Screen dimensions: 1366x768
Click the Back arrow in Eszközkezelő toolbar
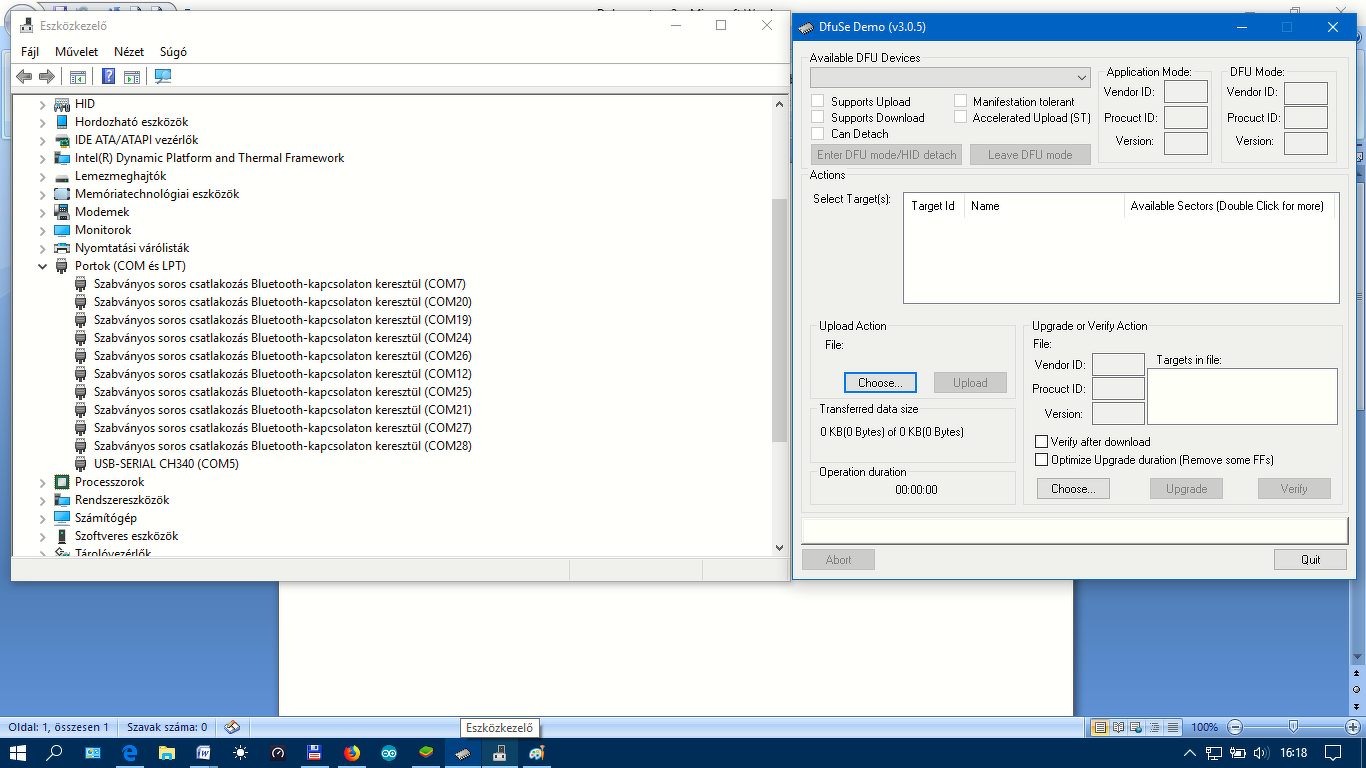click(24, 77)
